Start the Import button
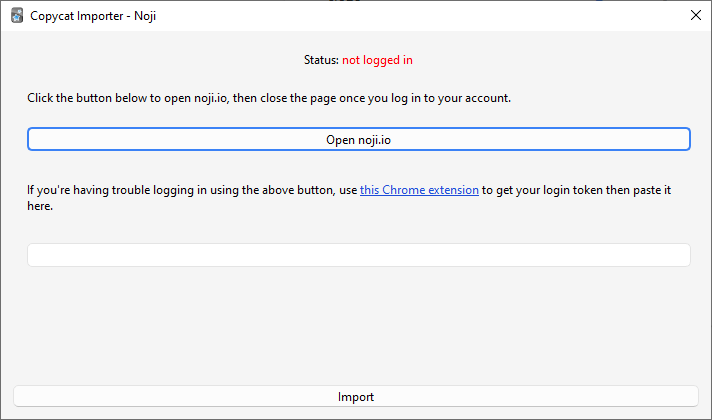Screen dimensions: 712x420 [x=356, y=396]
